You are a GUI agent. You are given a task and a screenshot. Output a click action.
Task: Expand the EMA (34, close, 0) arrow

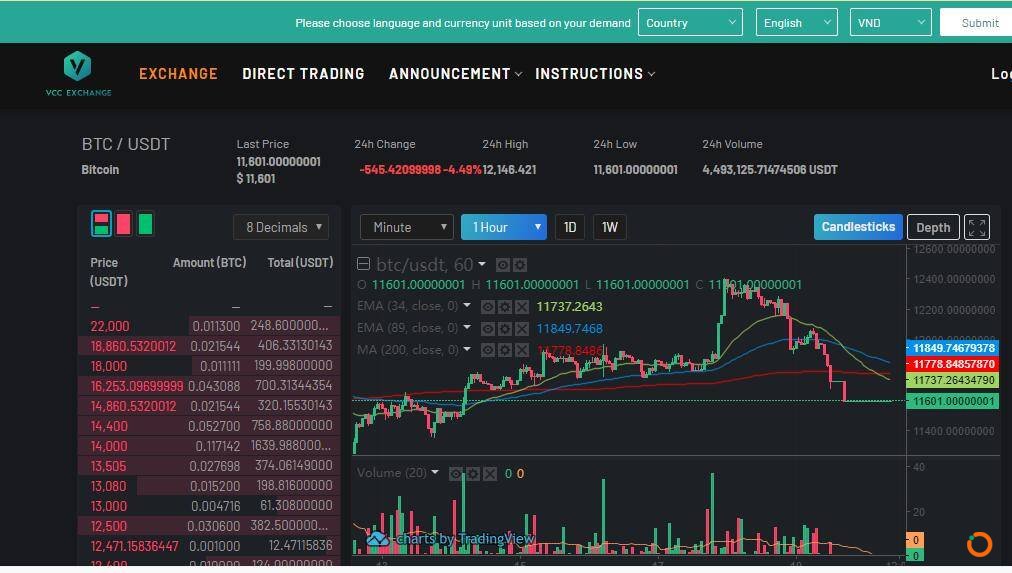click(x=467, y=306)
